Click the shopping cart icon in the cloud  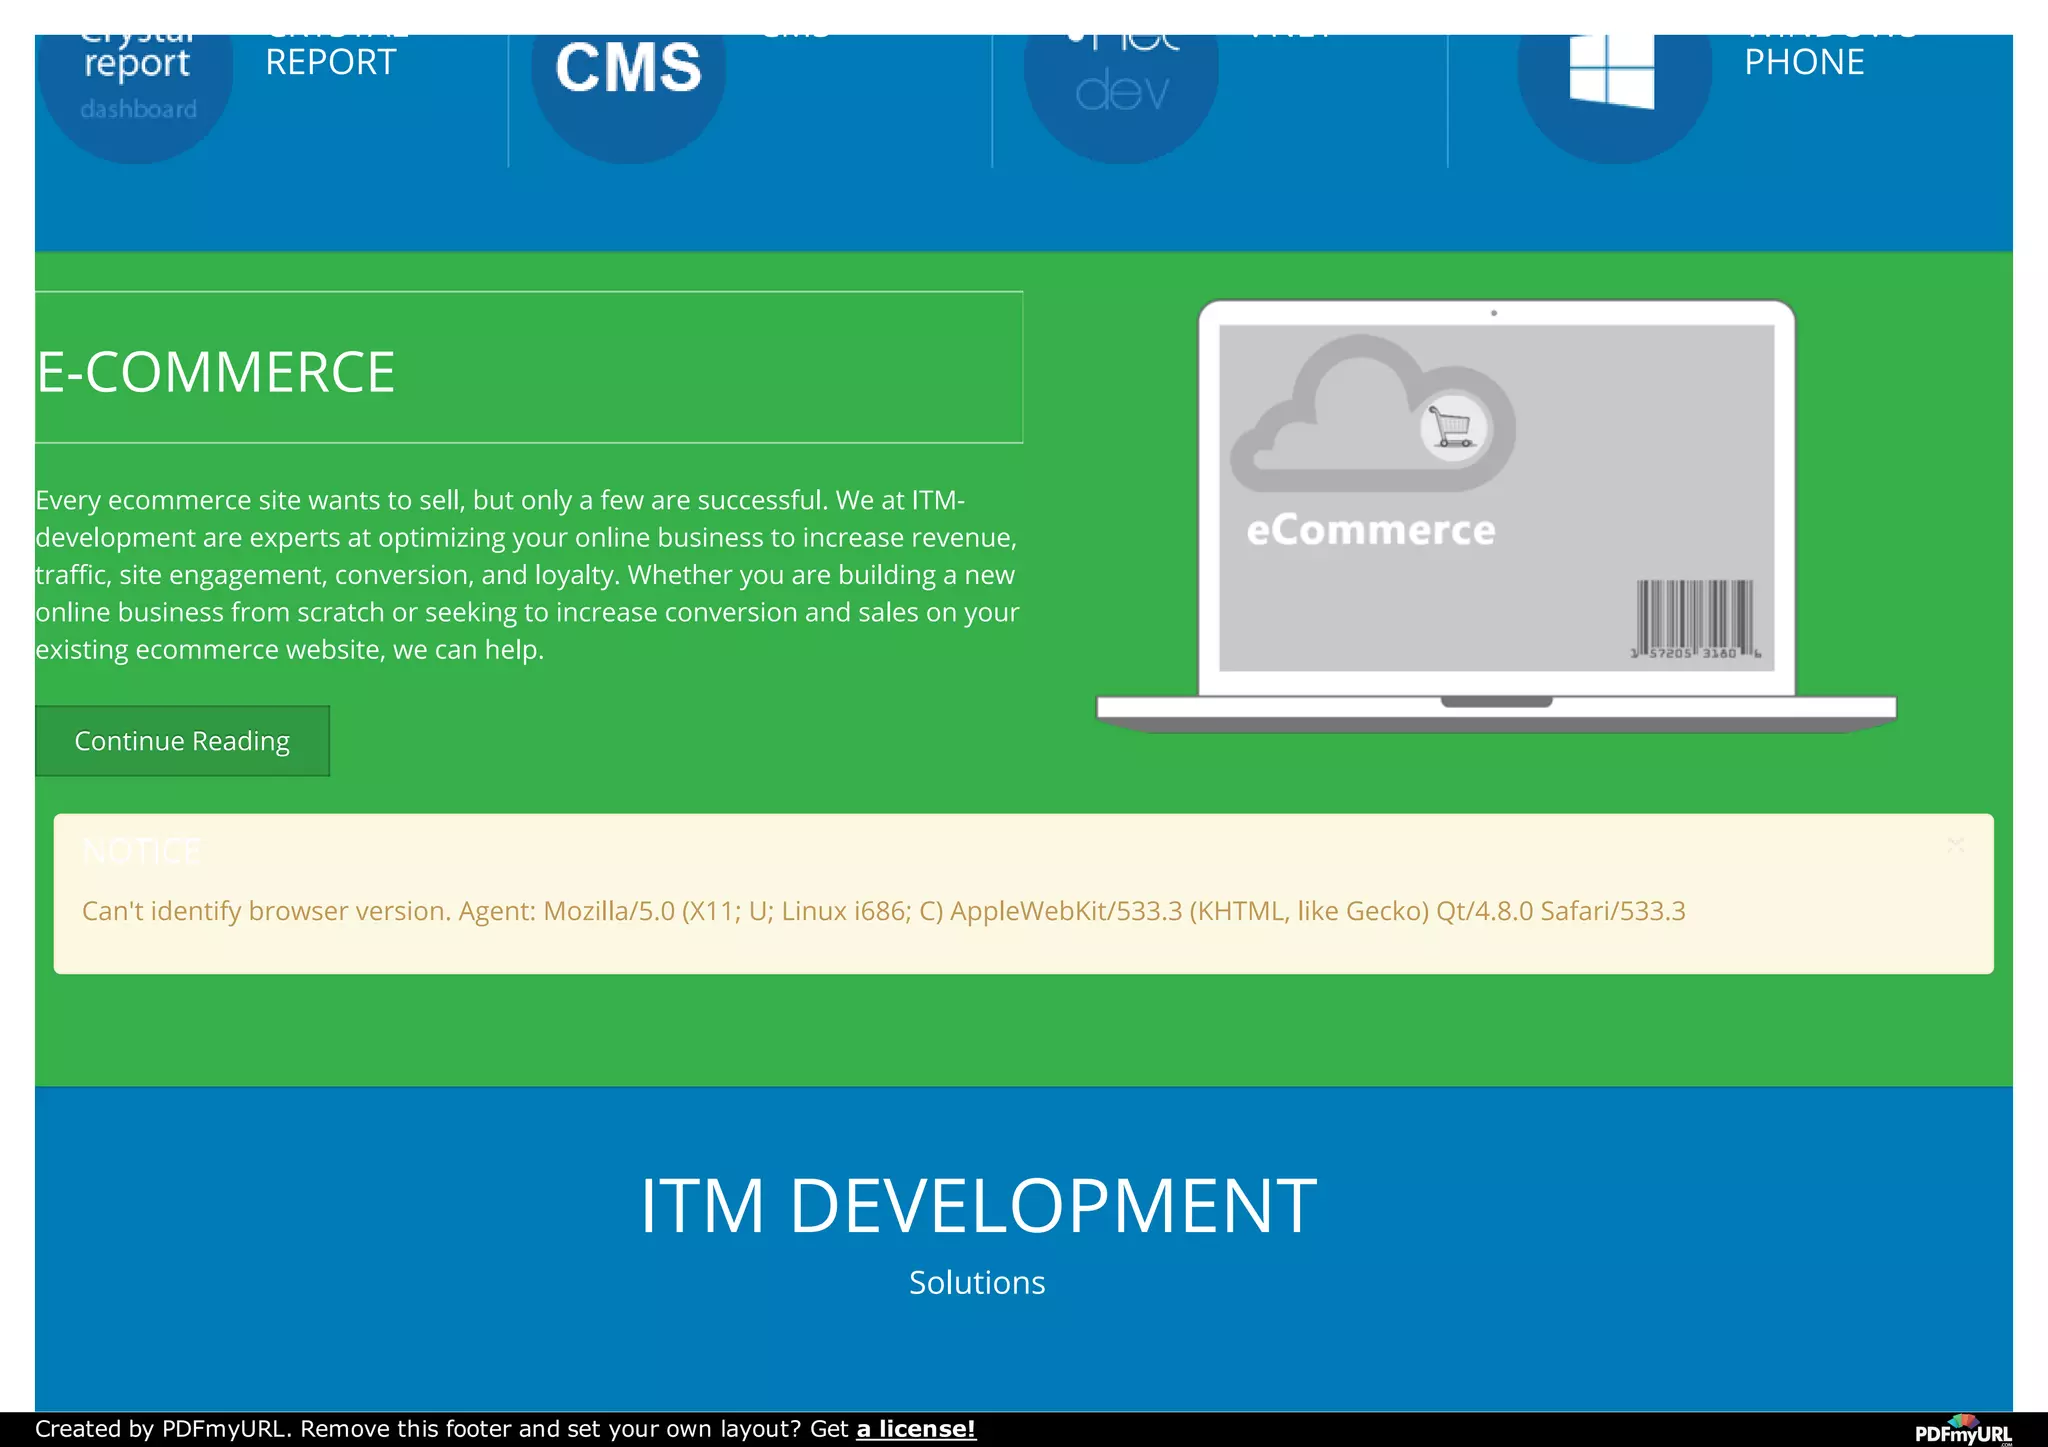point(1452,428)
